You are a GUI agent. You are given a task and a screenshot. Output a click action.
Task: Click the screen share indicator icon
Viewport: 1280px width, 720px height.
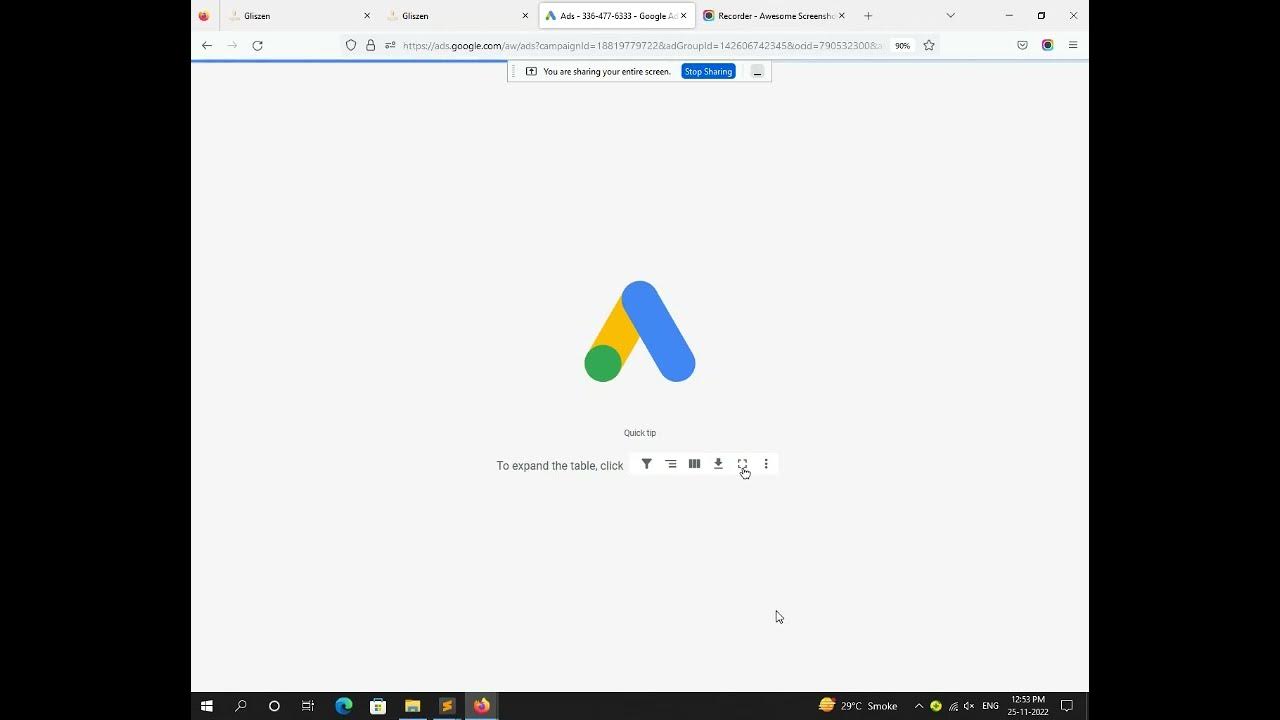[531, 71]
